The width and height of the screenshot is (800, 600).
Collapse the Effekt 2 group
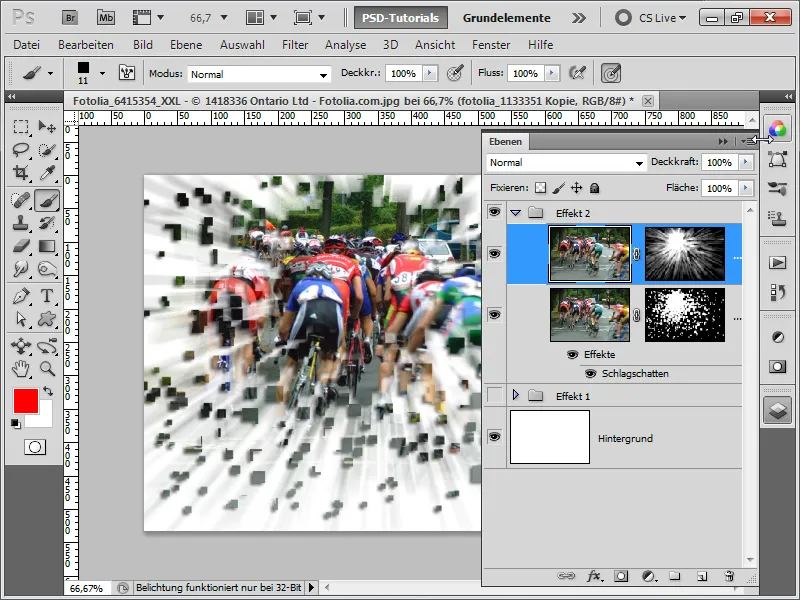coord(515,213)
